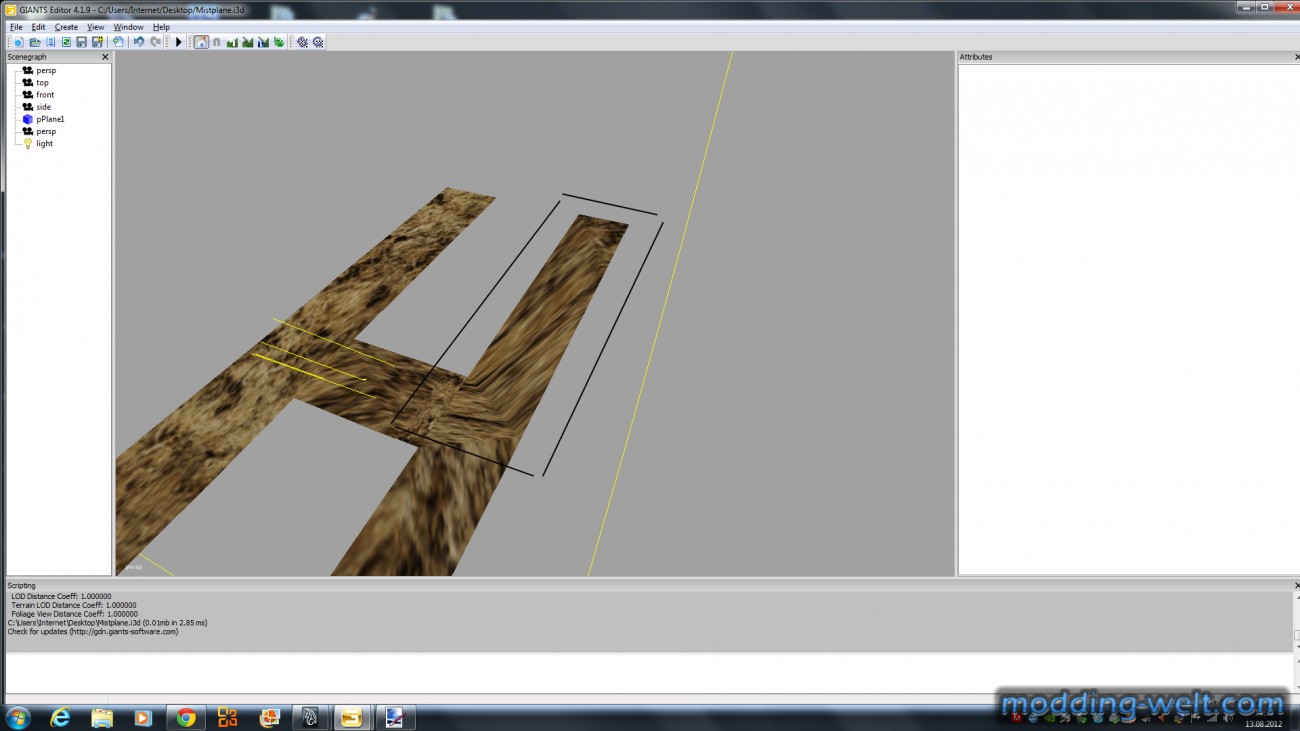Click the first round gear toolbar icon

coord(302,42)
